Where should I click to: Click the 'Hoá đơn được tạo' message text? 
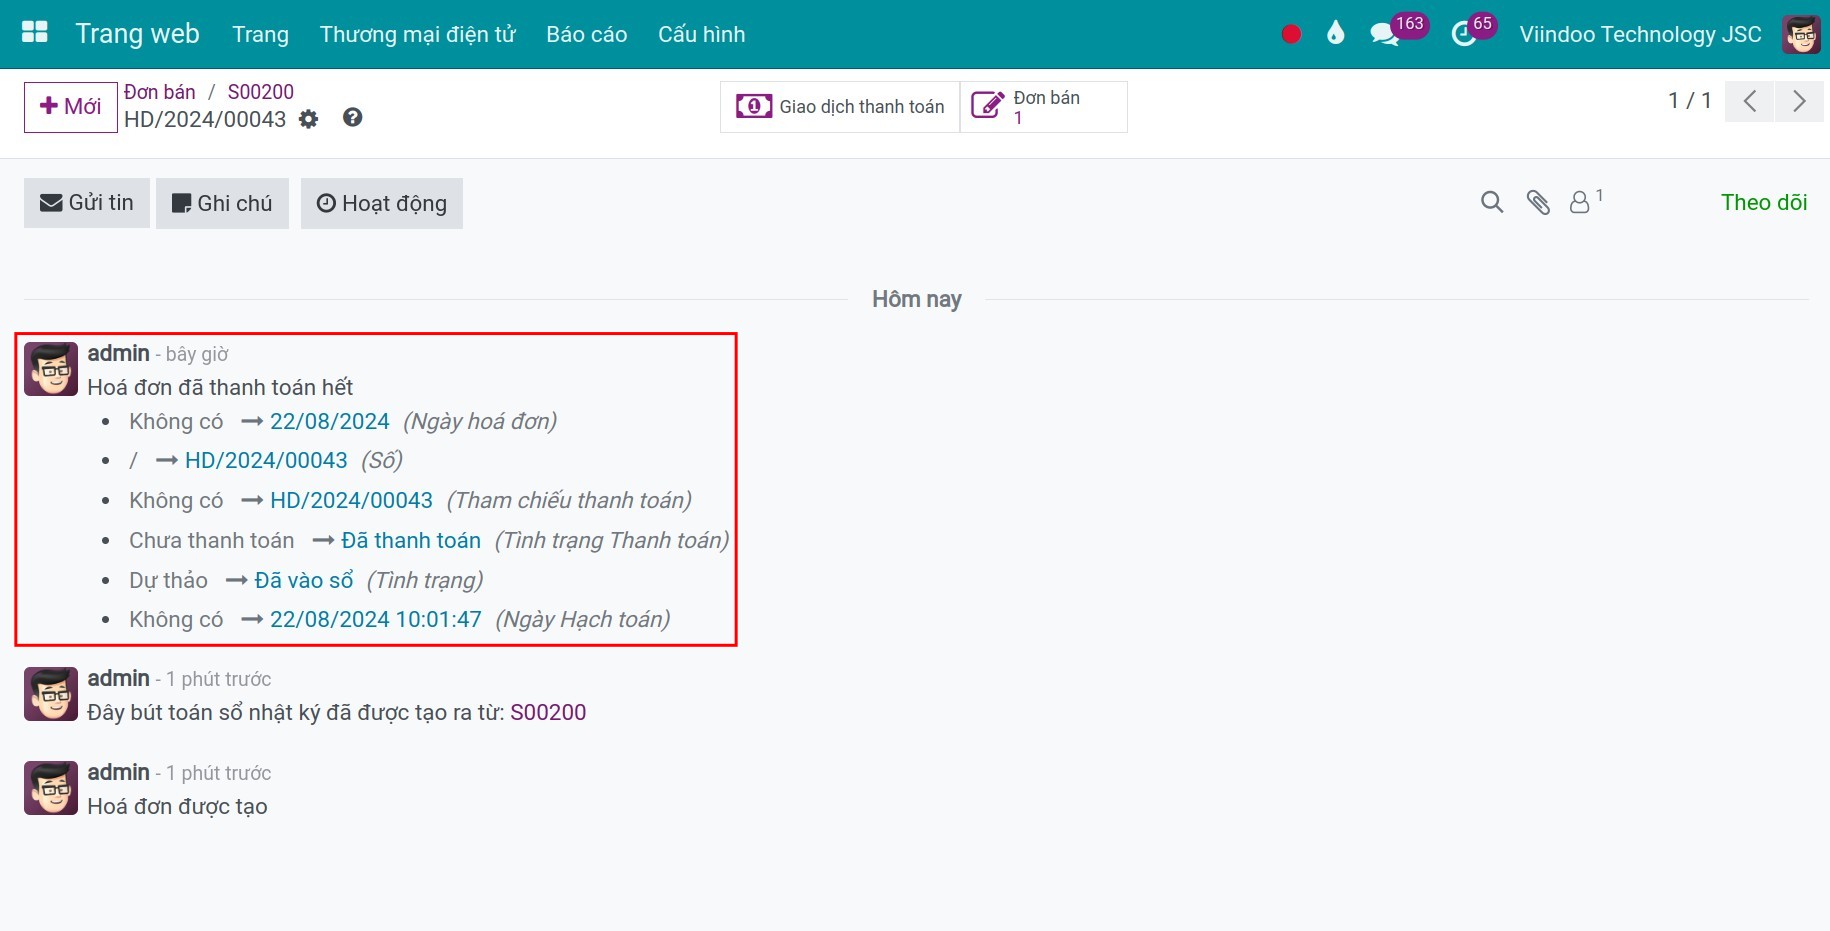click(177, 806)
